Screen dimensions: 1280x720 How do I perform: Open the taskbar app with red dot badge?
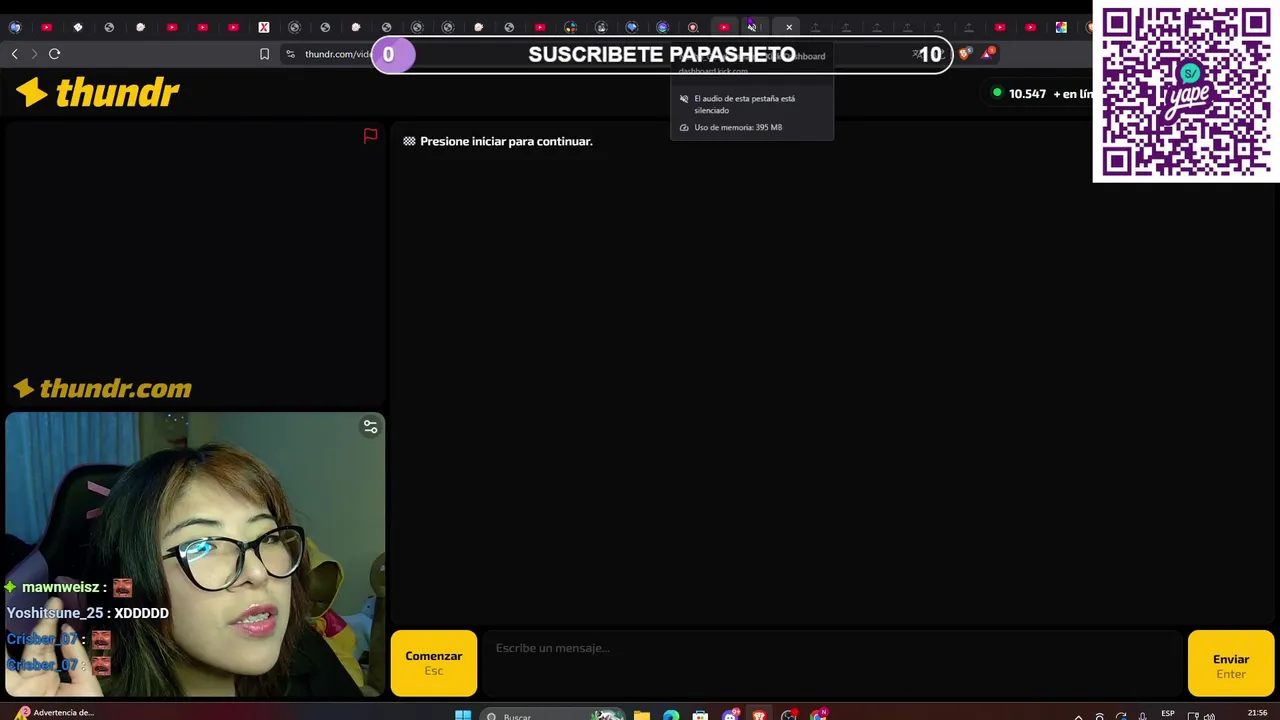[x=789, y=715]
